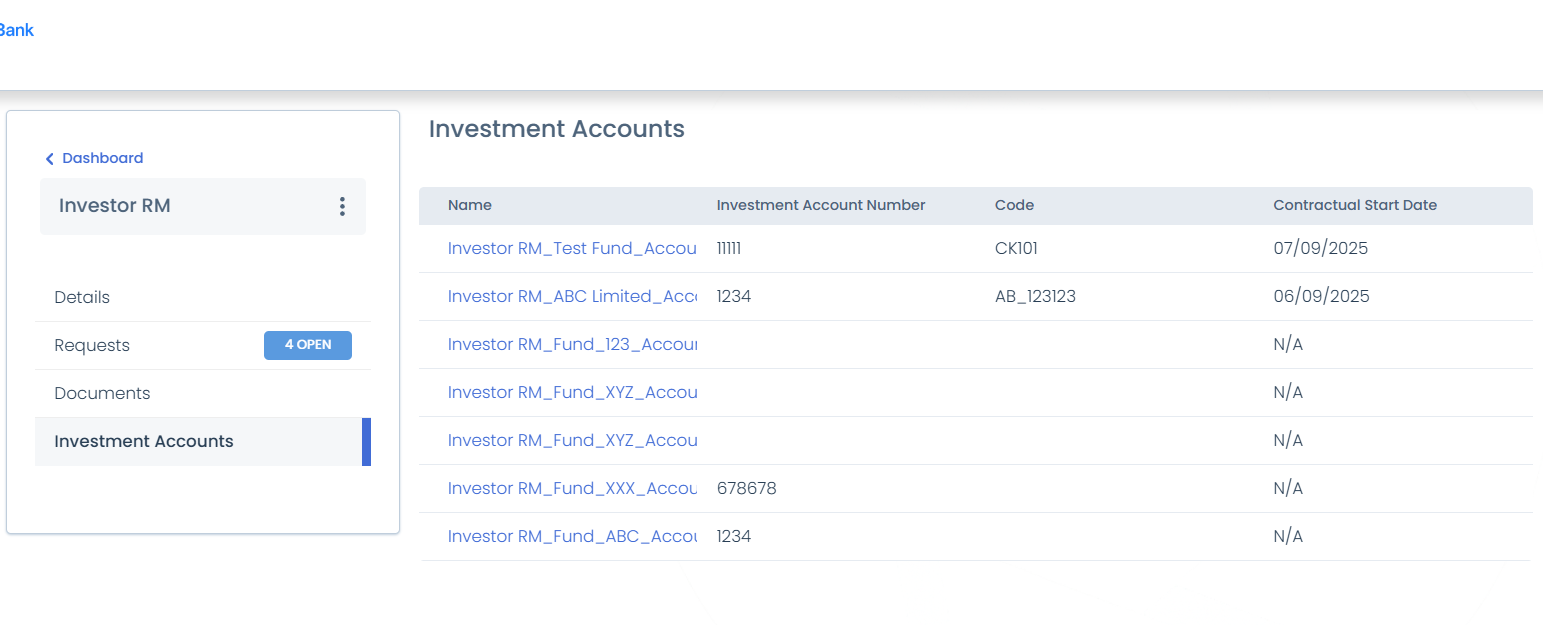Open Investor RM_Fund_XYZ_Account record
1543x625 pixels.
tap(572, 392)
